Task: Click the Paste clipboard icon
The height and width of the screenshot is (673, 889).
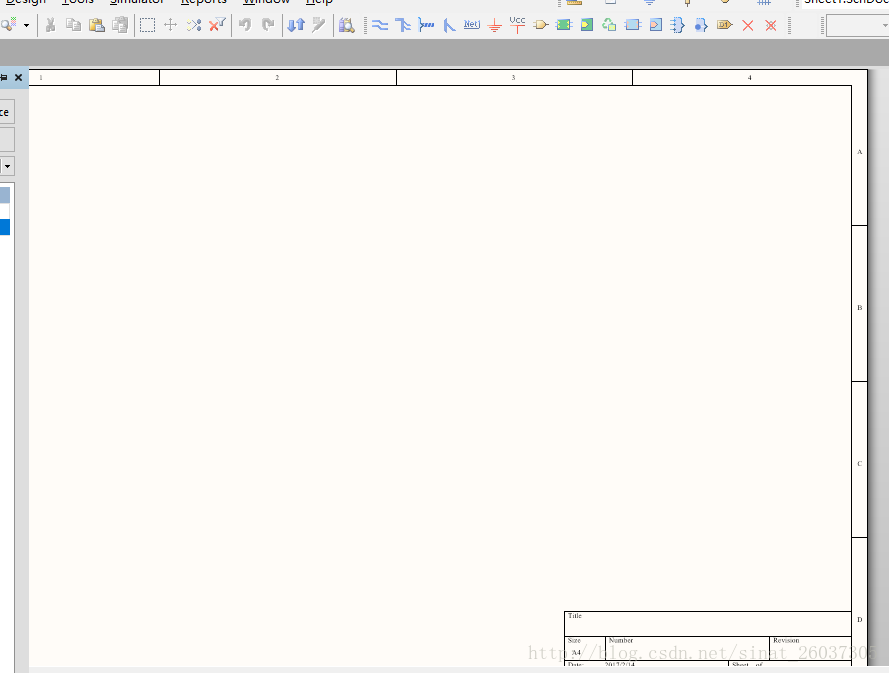Action: coord(97,25)
